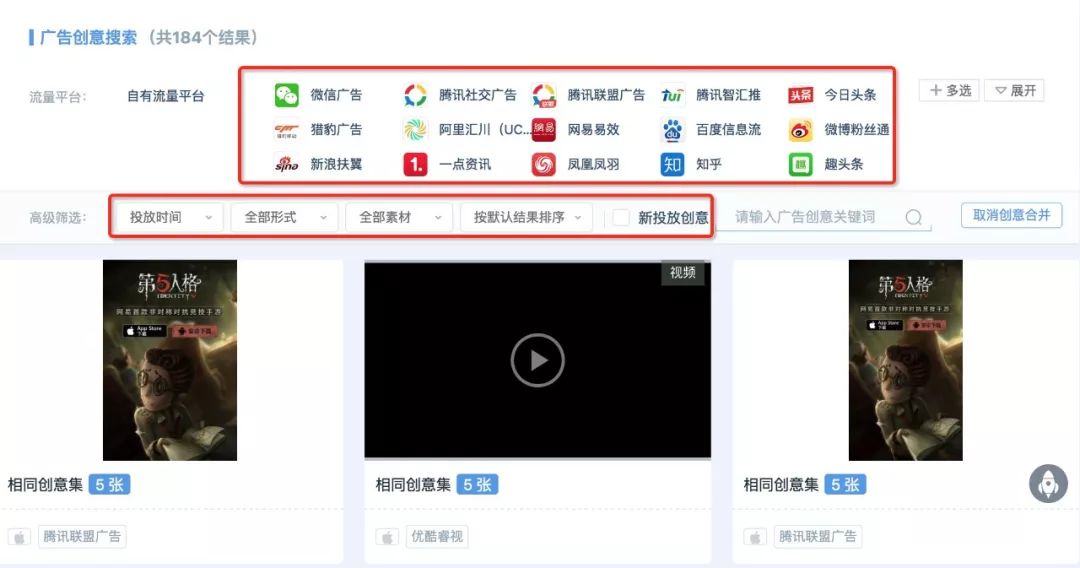The image size is (1080, 568).
Task: Click the Apple icon beside 优酷睿视
Action: tap(387, 537)
